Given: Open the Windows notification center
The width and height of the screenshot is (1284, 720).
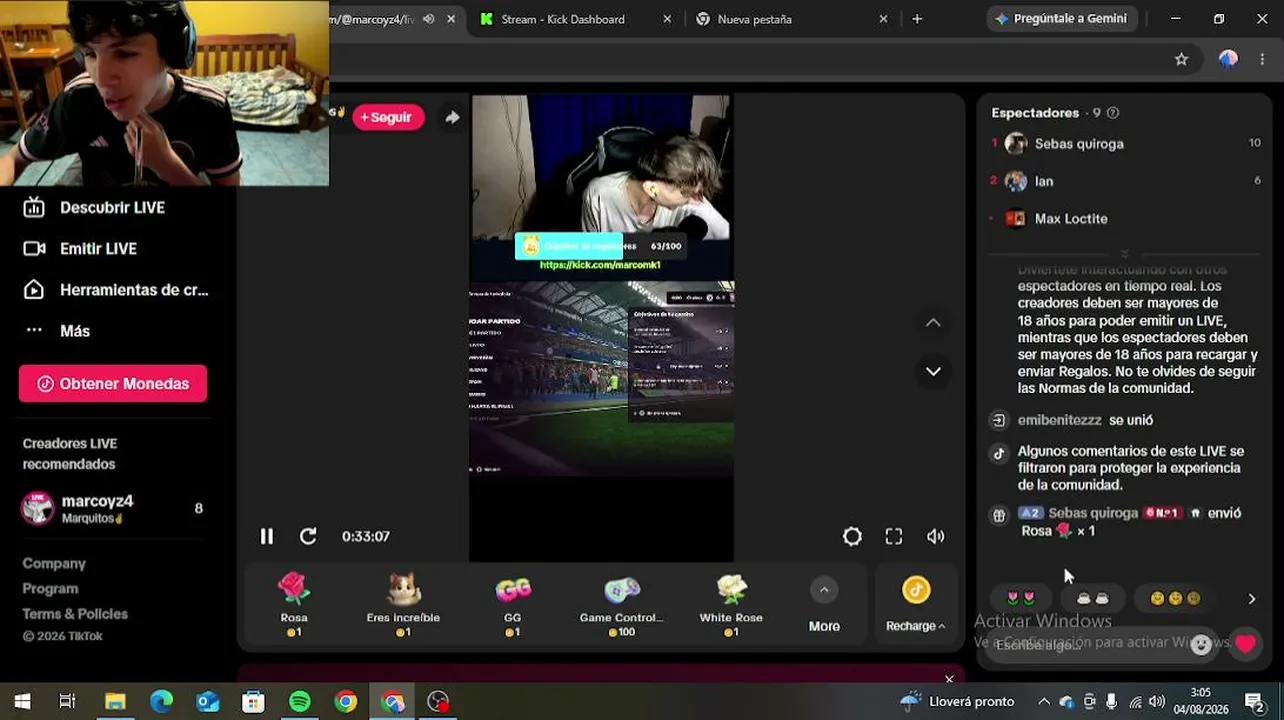Looking at the screenshot, I should coord(1254,702).
